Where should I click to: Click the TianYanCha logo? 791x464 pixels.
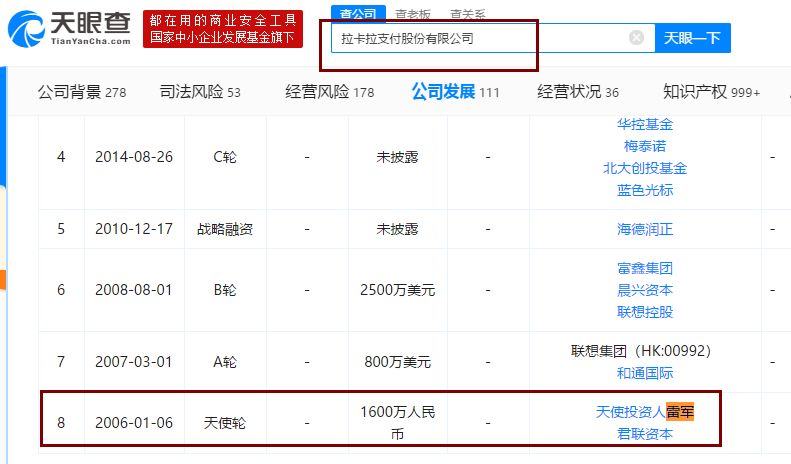(70, 29)
